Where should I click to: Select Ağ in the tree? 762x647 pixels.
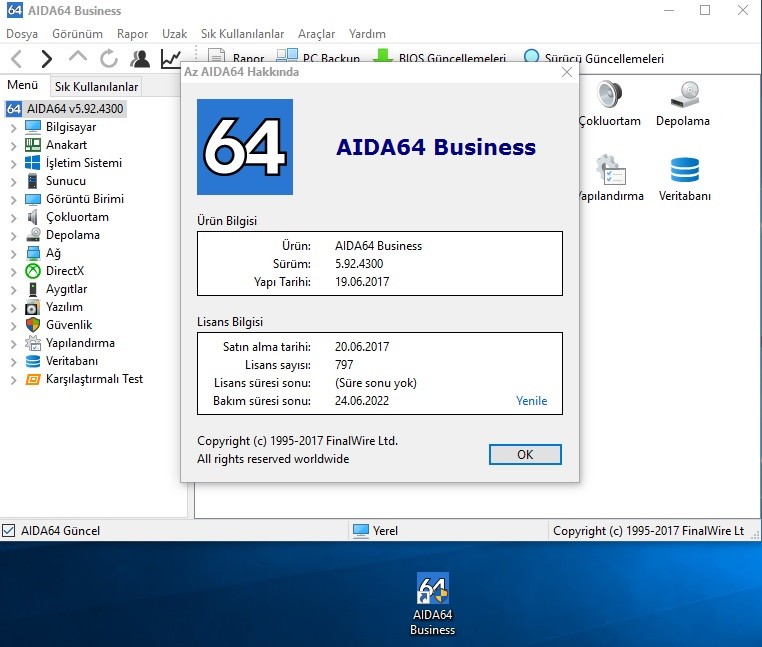pos(53,253)
